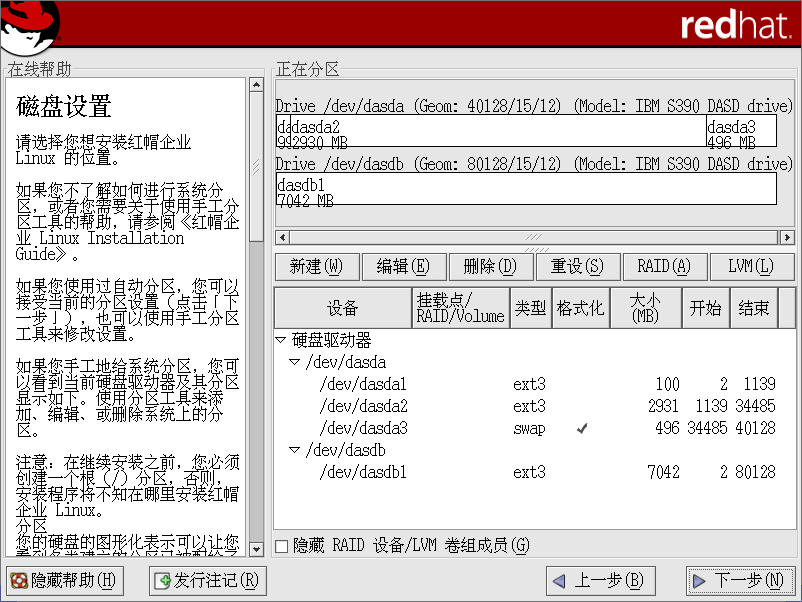Click the Red Hat shadowman logo

pyautogui.click(x=30, y=27)
